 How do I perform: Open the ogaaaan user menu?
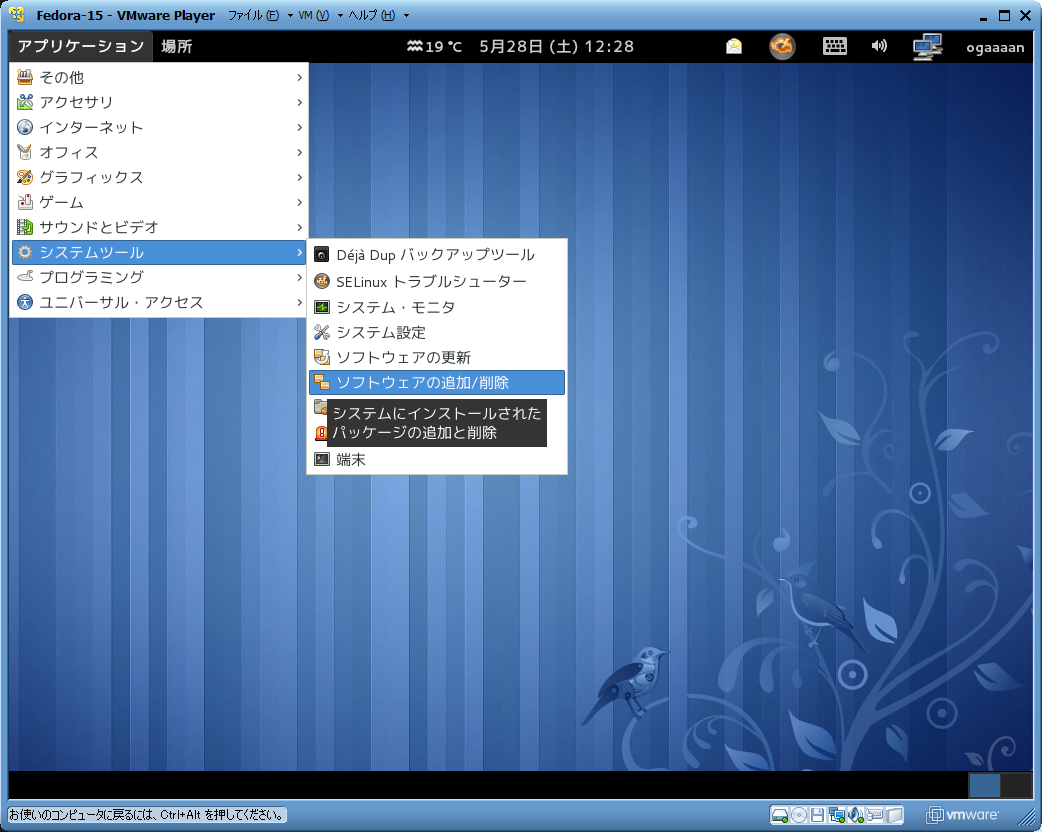pos(995,47)
